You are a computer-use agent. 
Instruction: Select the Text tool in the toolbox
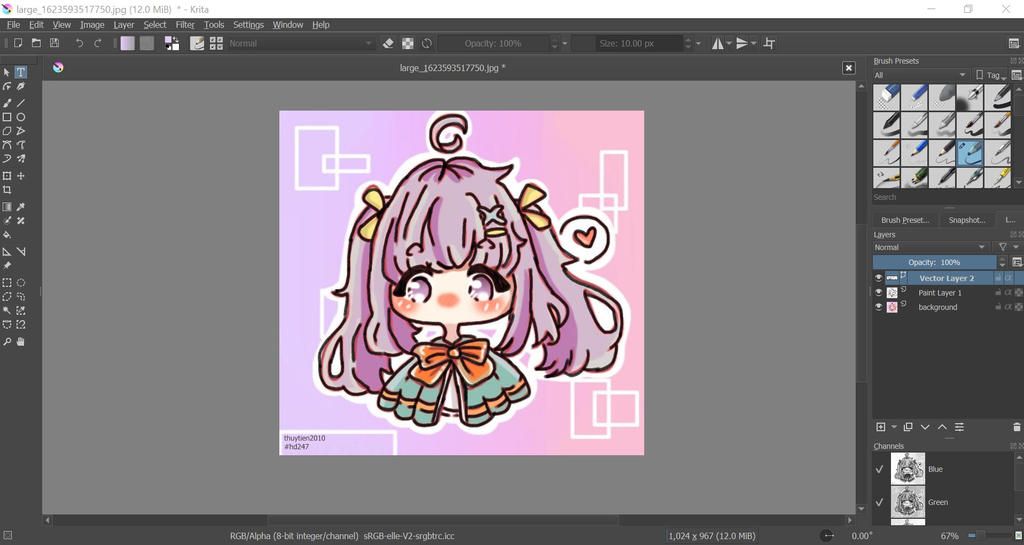pyautogui.click(x=21, y=72)
